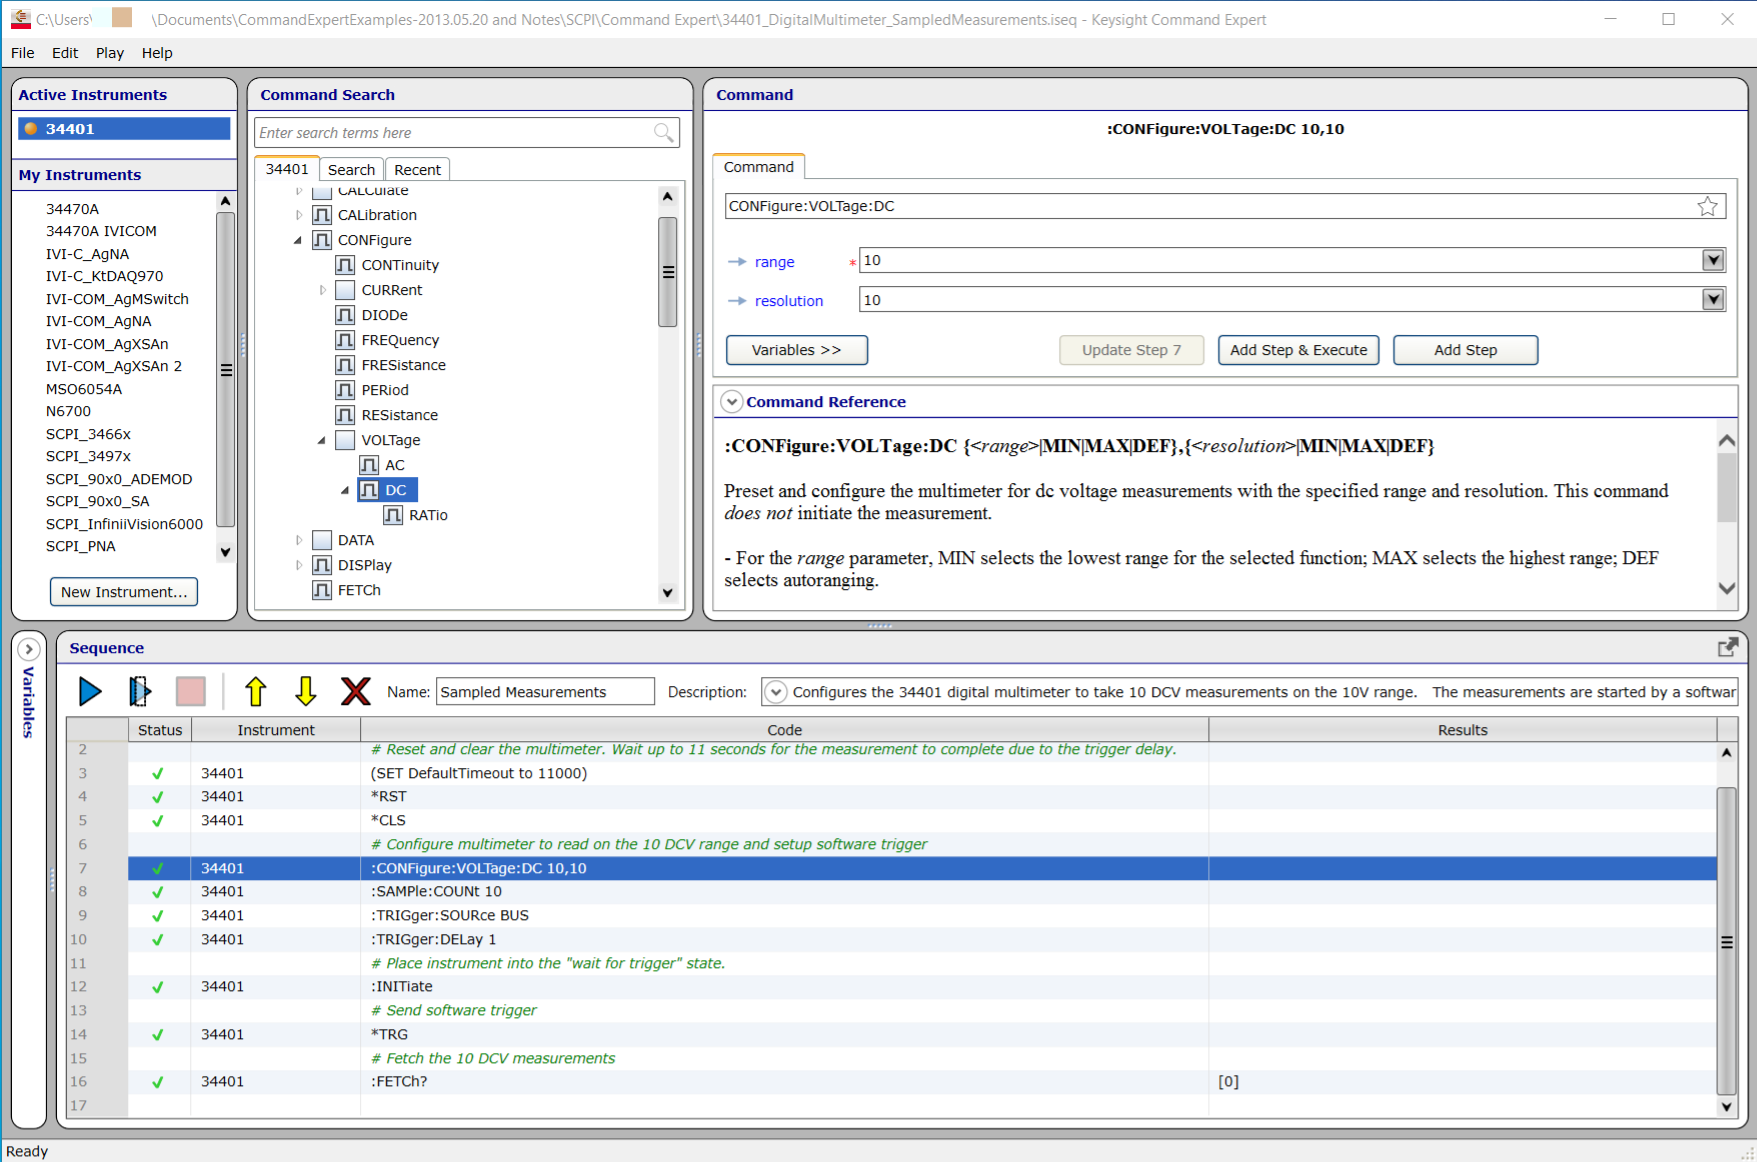Click the step-through execution icon
Screen dimensions: 1757x1162
pos(139,691)
